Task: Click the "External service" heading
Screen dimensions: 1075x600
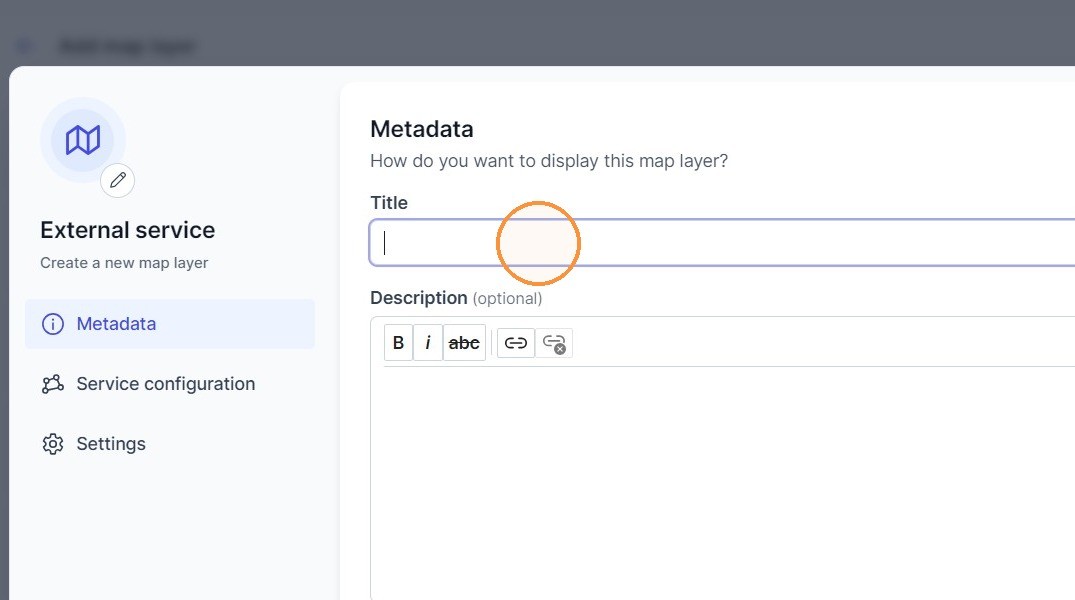Action: [128, 230]
